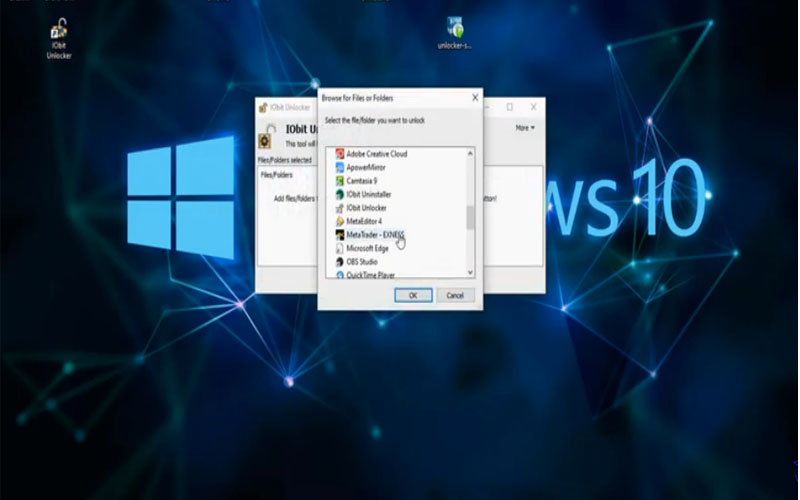Image resolution: width=800 pixels, height=500 pixels.
Task: Click the folder list scrollbar thumb
Action: point(470,218)
